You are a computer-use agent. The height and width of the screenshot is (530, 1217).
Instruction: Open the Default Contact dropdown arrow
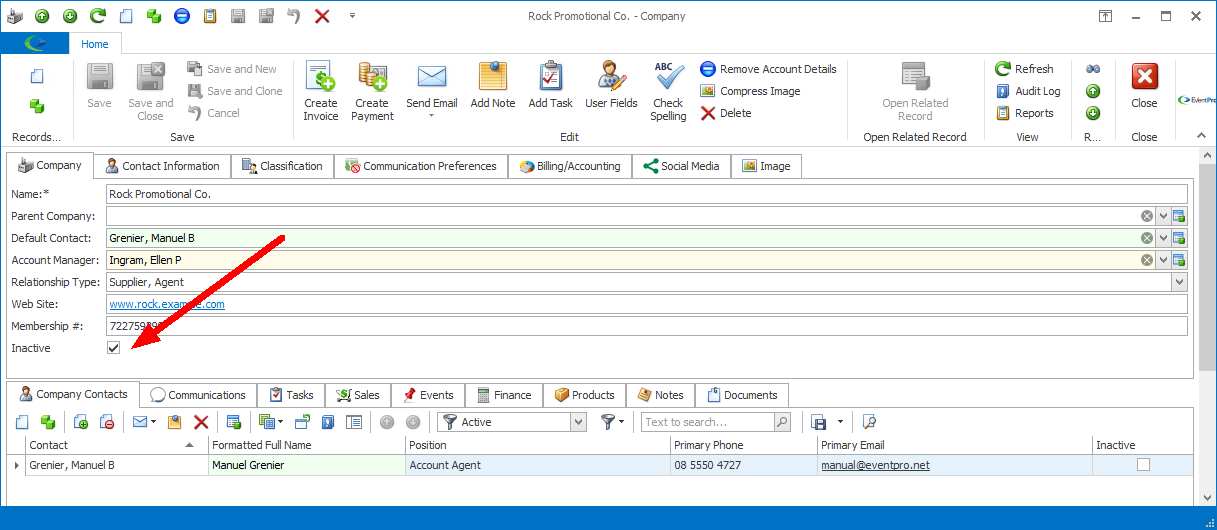tap(1163, 238)
